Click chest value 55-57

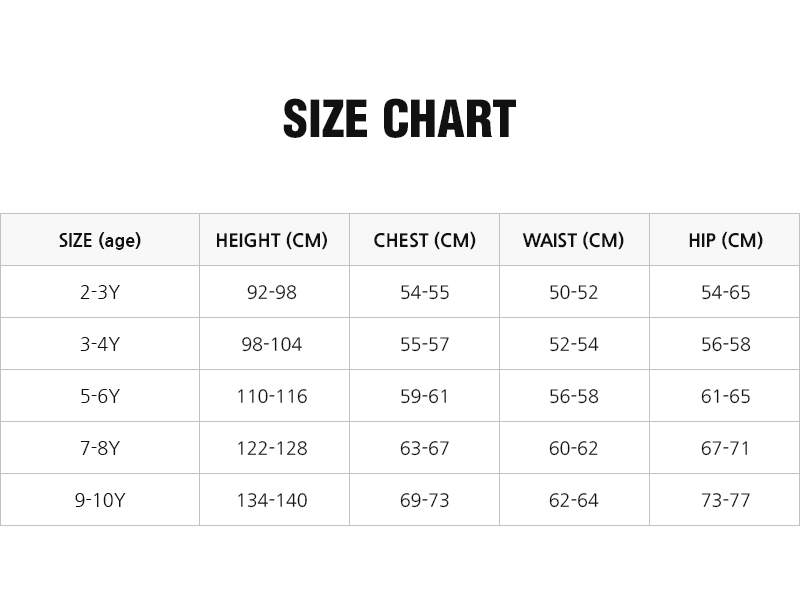(425, 344)
